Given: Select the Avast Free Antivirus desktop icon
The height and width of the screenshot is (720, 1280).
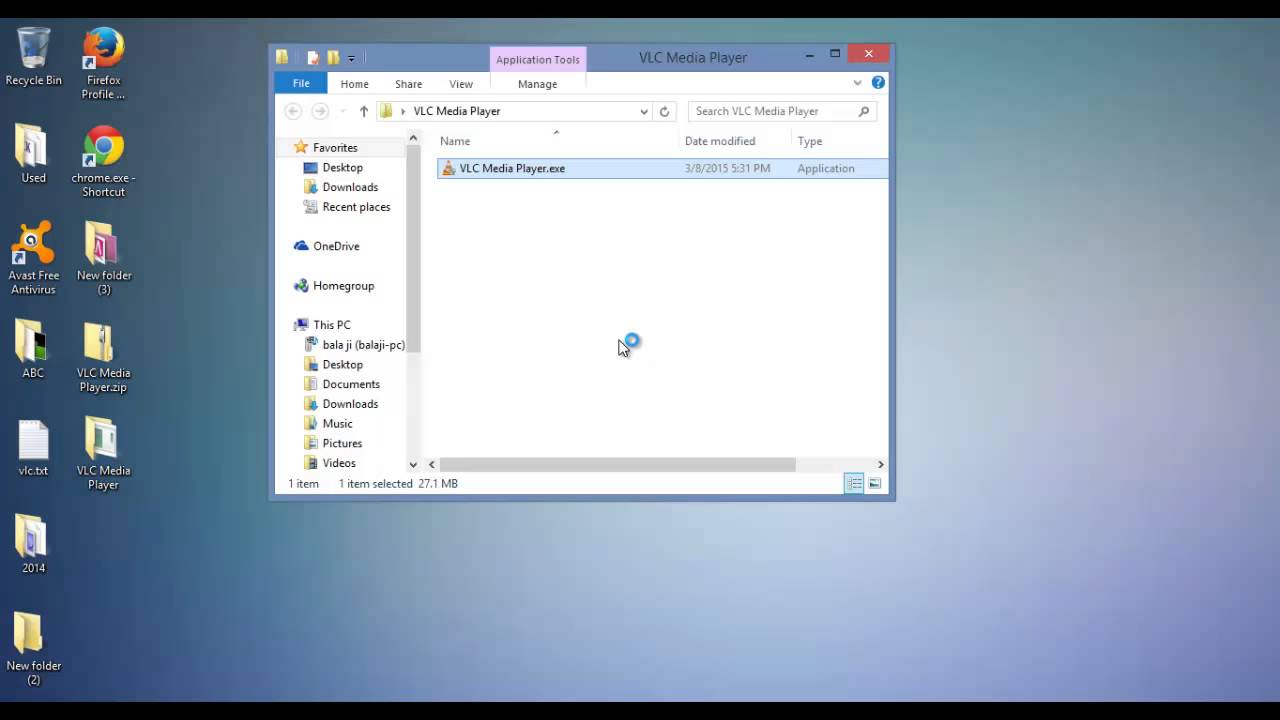Looking at the screenshot, I should click(x=33, y=259).
